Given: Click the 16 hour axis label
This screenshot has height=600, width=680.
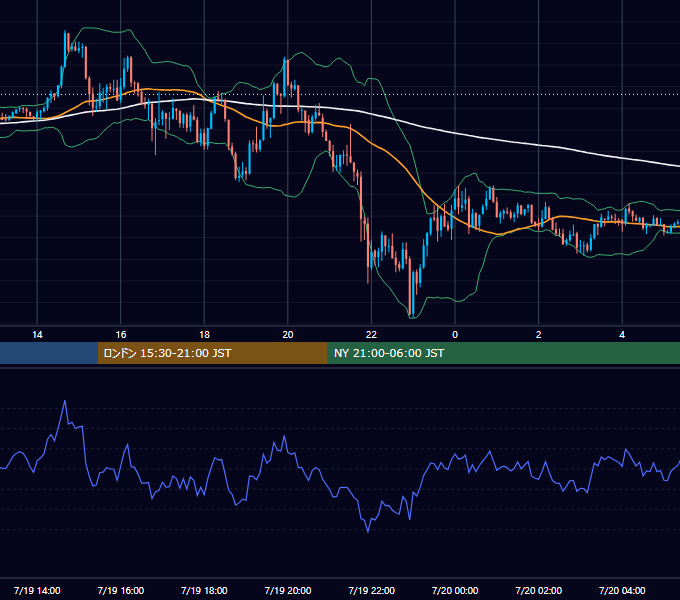Looking at the screenshot, I should [121, 335].
